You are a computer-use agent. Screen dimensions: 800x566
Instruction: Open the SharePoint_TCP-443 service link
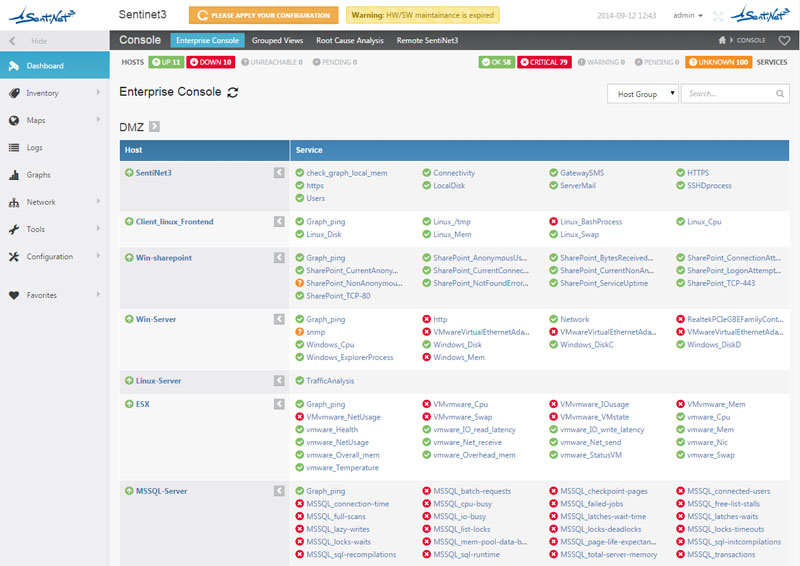(x=720, y=283)
